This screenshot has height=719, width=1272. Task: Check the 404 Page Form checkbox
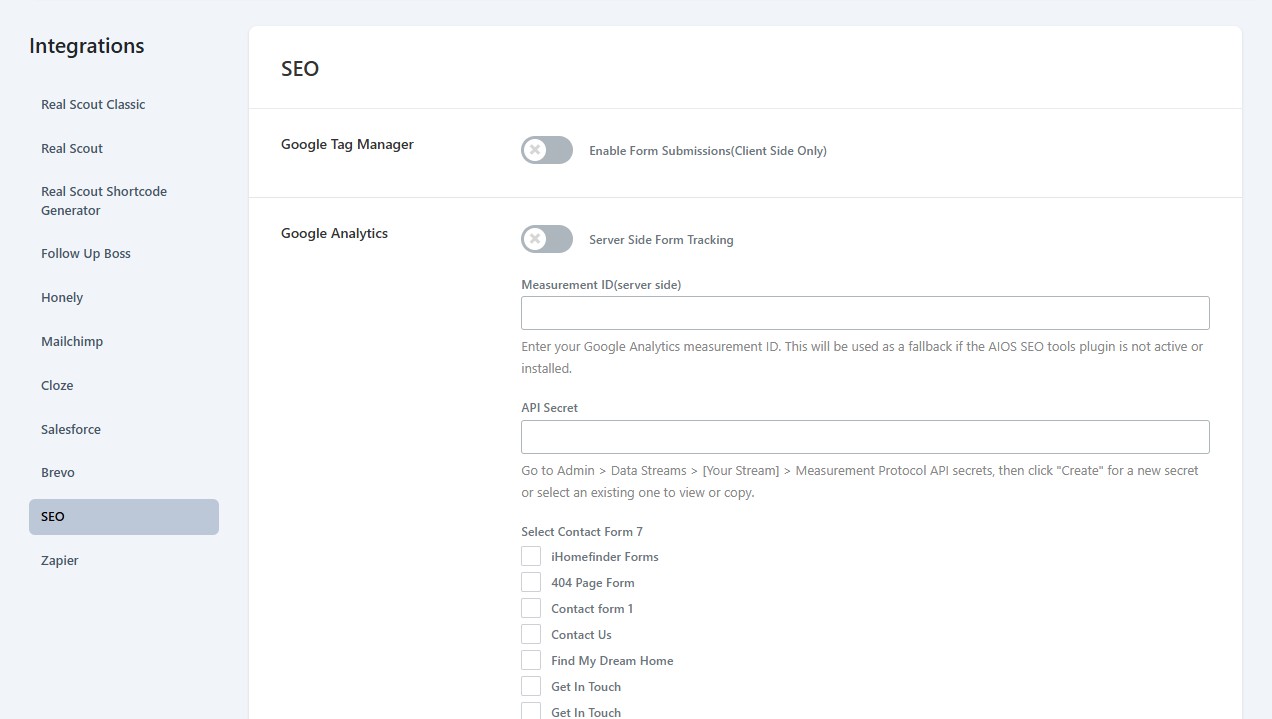531,582
